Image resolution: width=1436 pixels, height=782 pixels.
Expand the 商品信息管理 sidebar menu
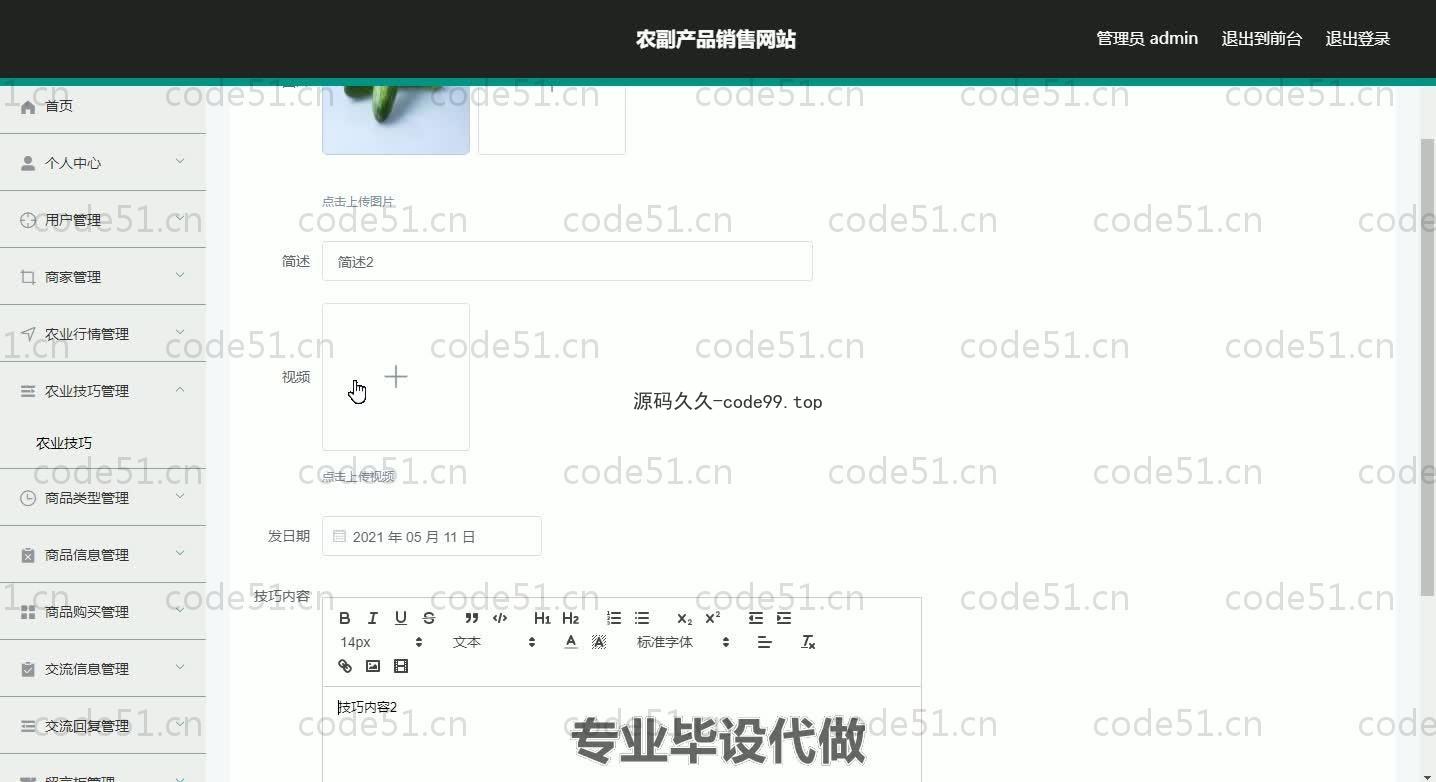103,554
